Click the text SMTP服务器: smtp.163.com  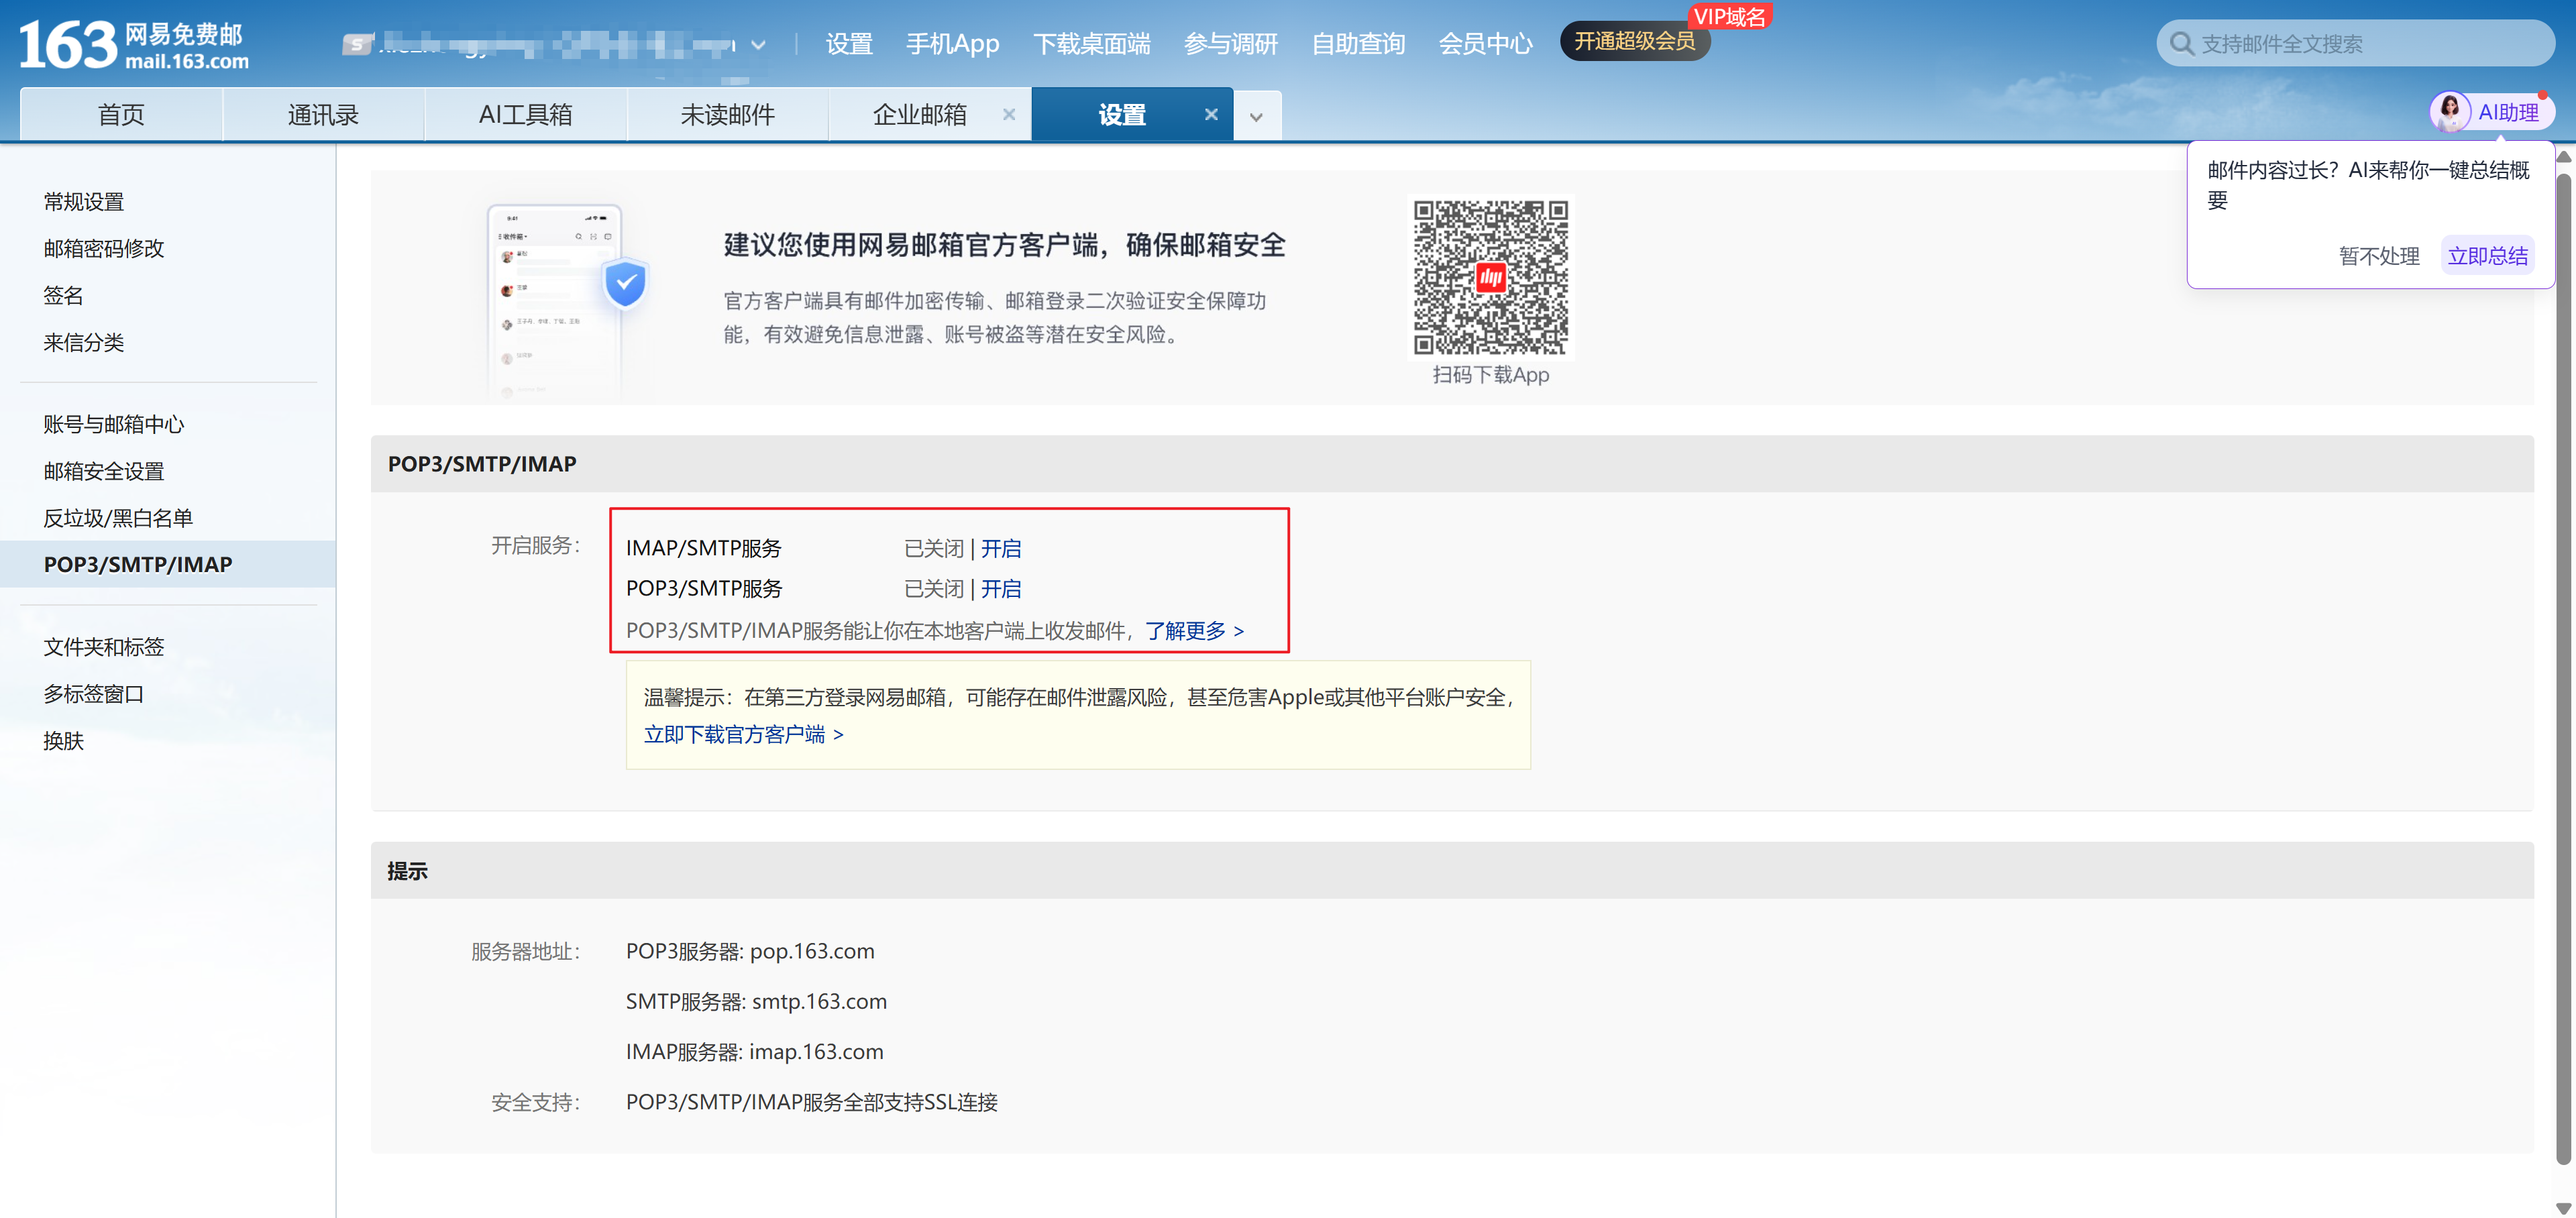click(756, 1002)
